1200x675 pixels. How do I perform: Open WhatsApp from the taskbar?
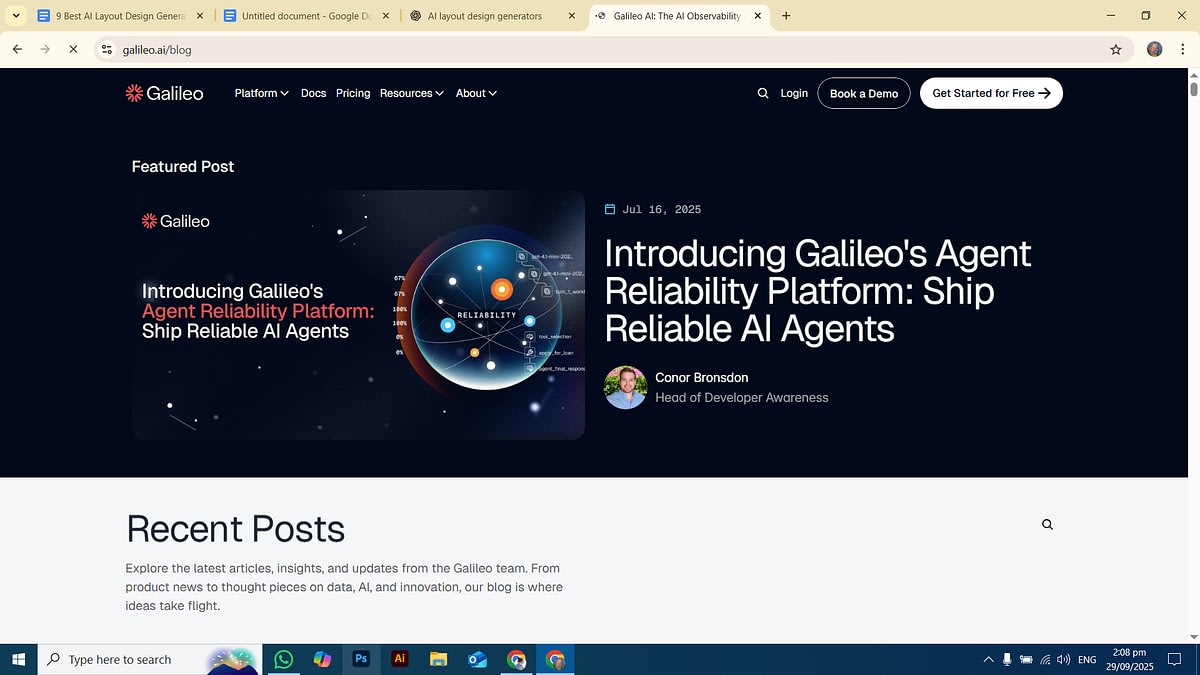(x=283, y=659)
